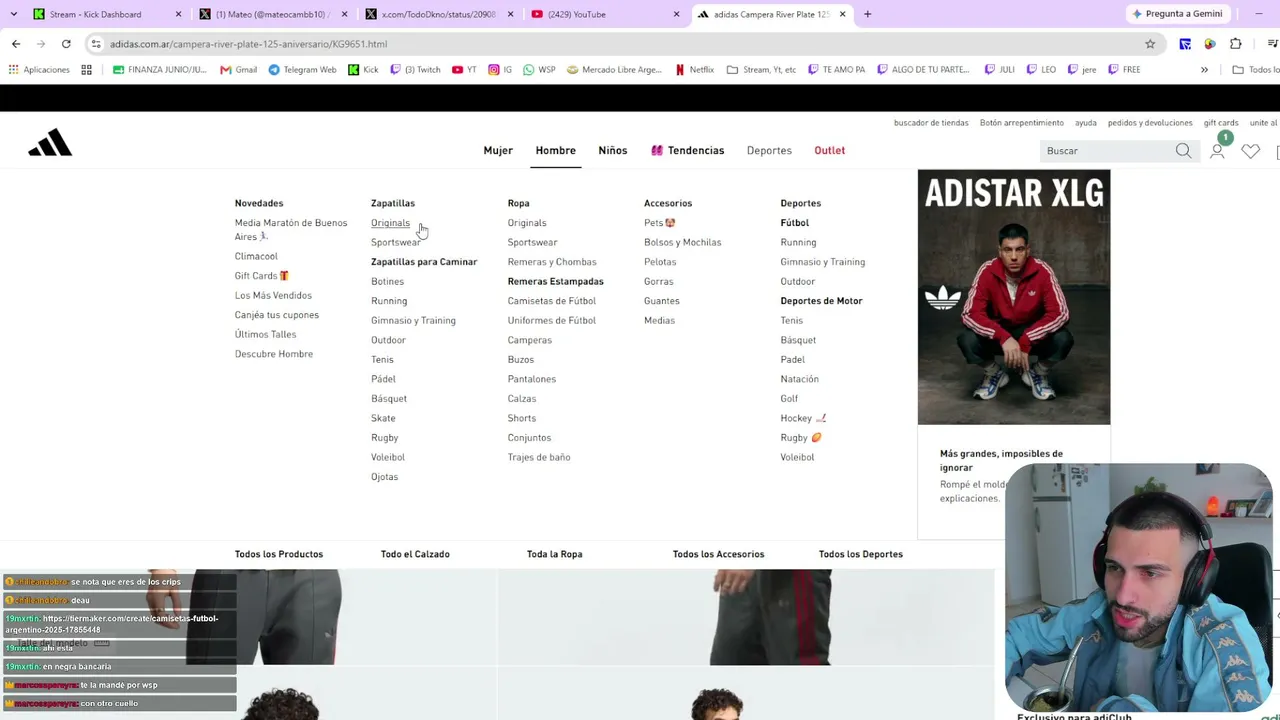Open Camisetas de Fútbol link
The image size is (1280, 720).
(552, 301)
